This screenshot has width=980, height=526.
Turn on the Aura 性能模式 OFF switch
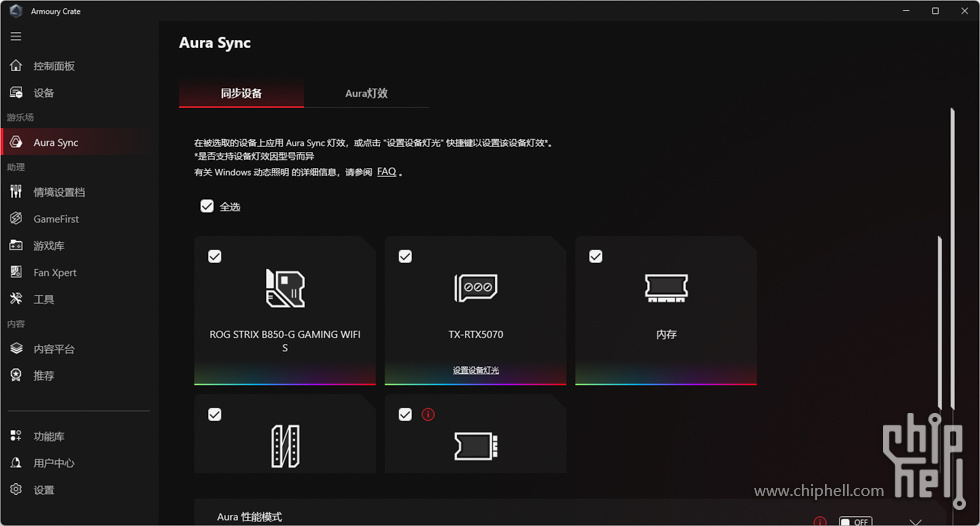[856, 522]
